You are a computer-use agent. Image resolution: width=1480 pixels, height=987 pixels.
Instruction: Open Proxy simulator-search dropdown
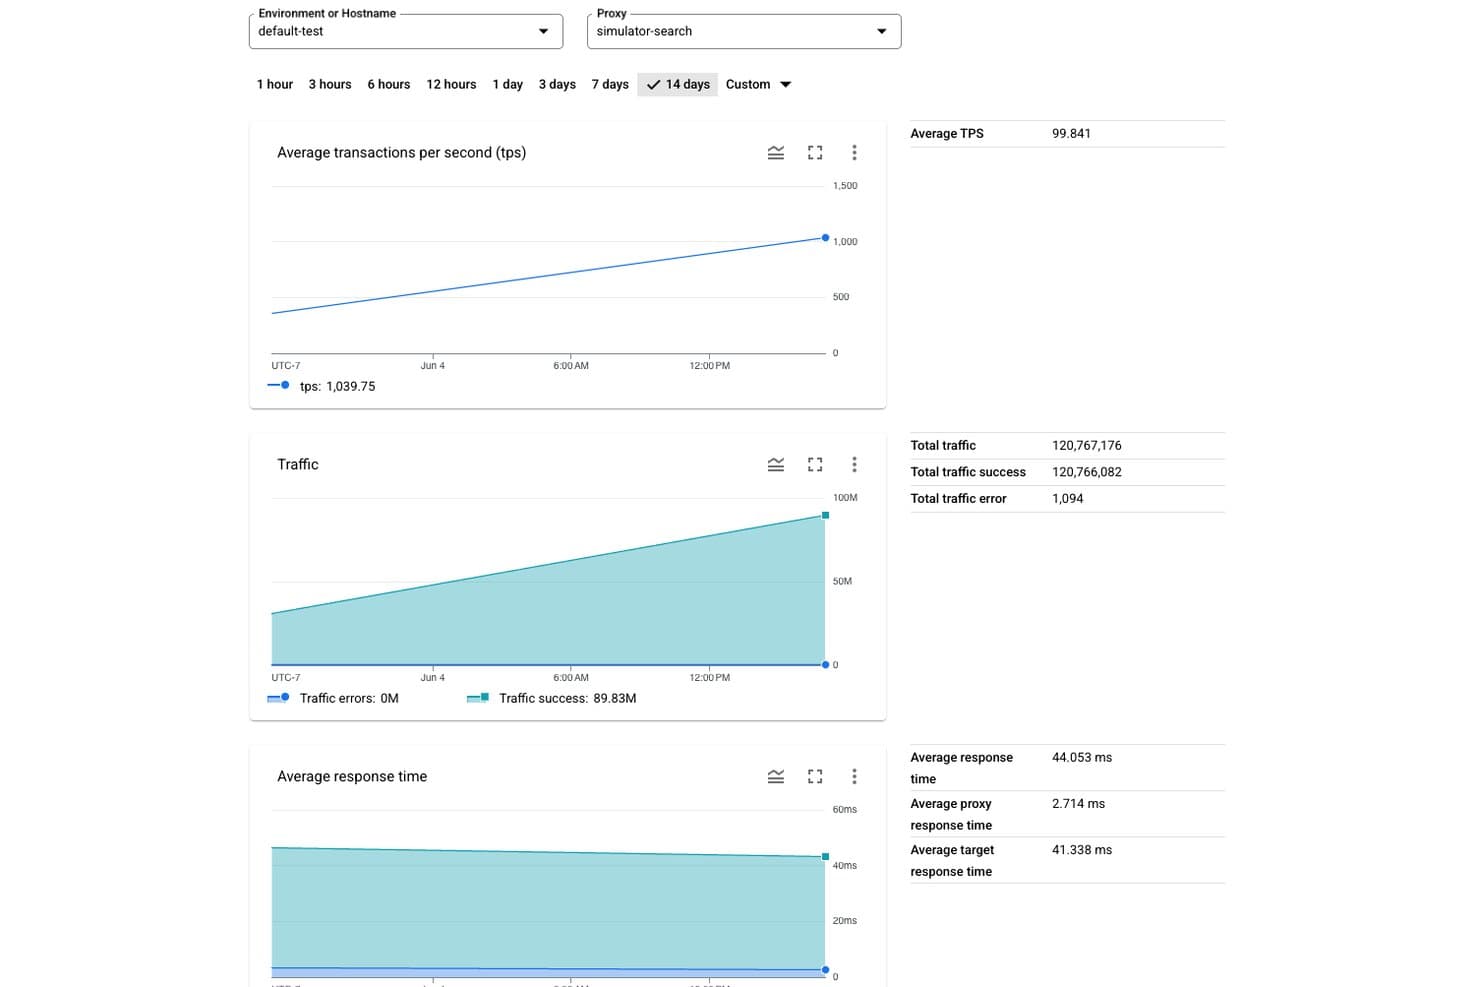point(744,31)
